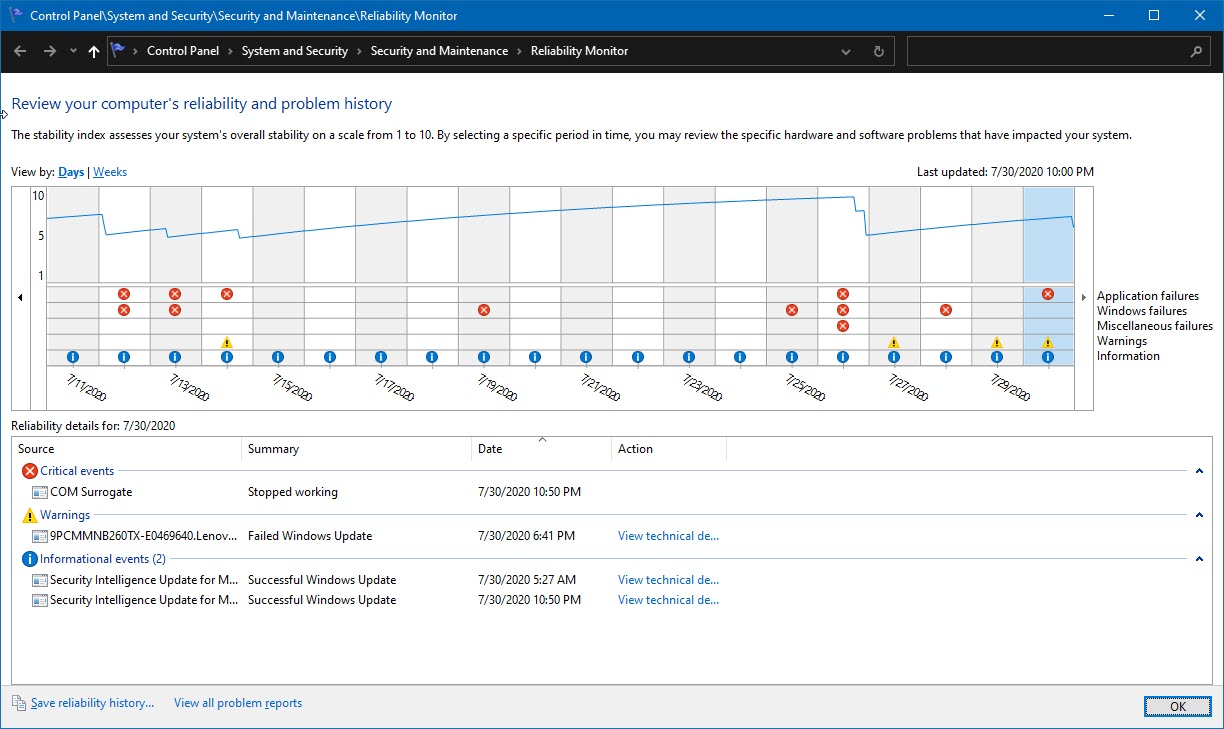Refresh the Reliability Monitor address bar
Viewport: 1224px width, 729px height.
click(x=879, y=51)
